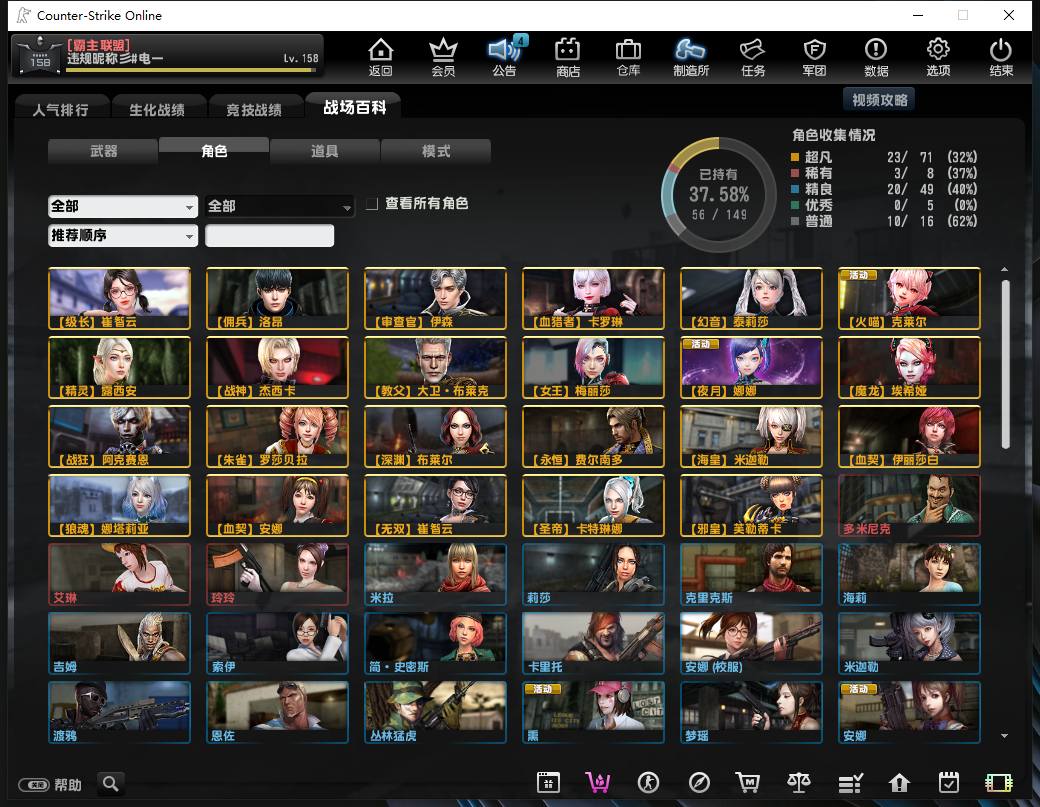Open the 会员 crown icon
The height and width of the screenshot is (807, 1040).
coord(443,57)
